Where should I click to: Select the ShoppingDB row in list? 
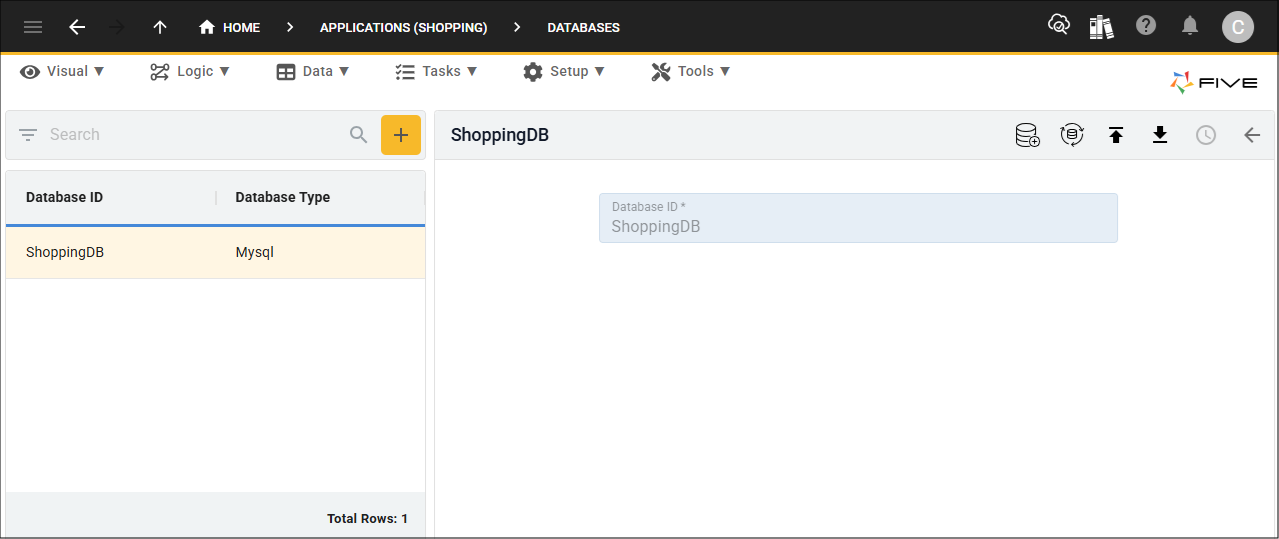pyautogui.click(x=215, y=253)
